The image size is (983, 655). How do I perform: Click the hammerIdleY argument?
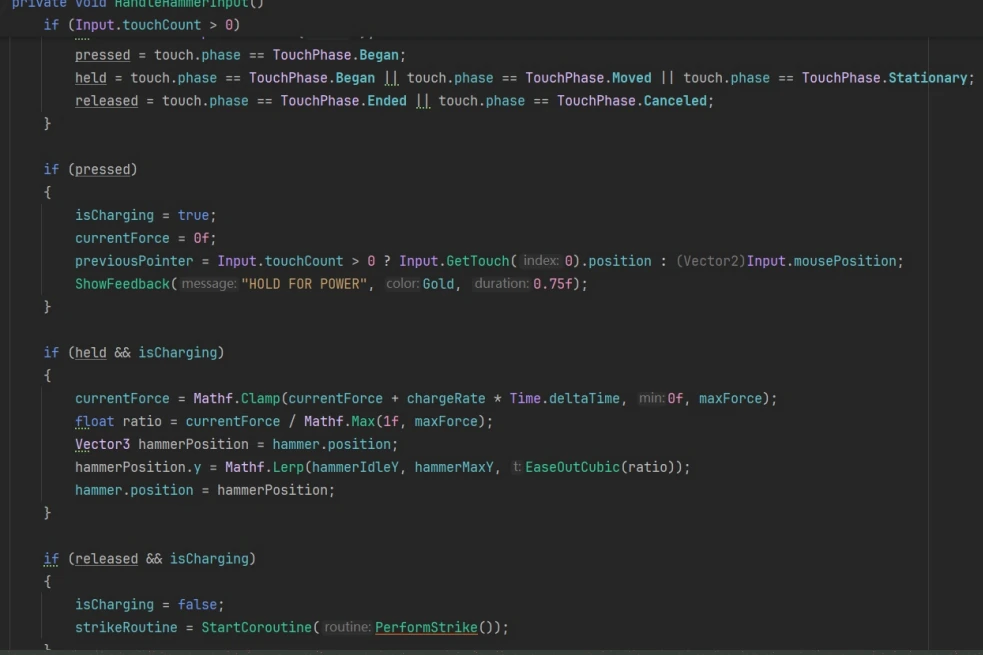[x=355, y=467]
